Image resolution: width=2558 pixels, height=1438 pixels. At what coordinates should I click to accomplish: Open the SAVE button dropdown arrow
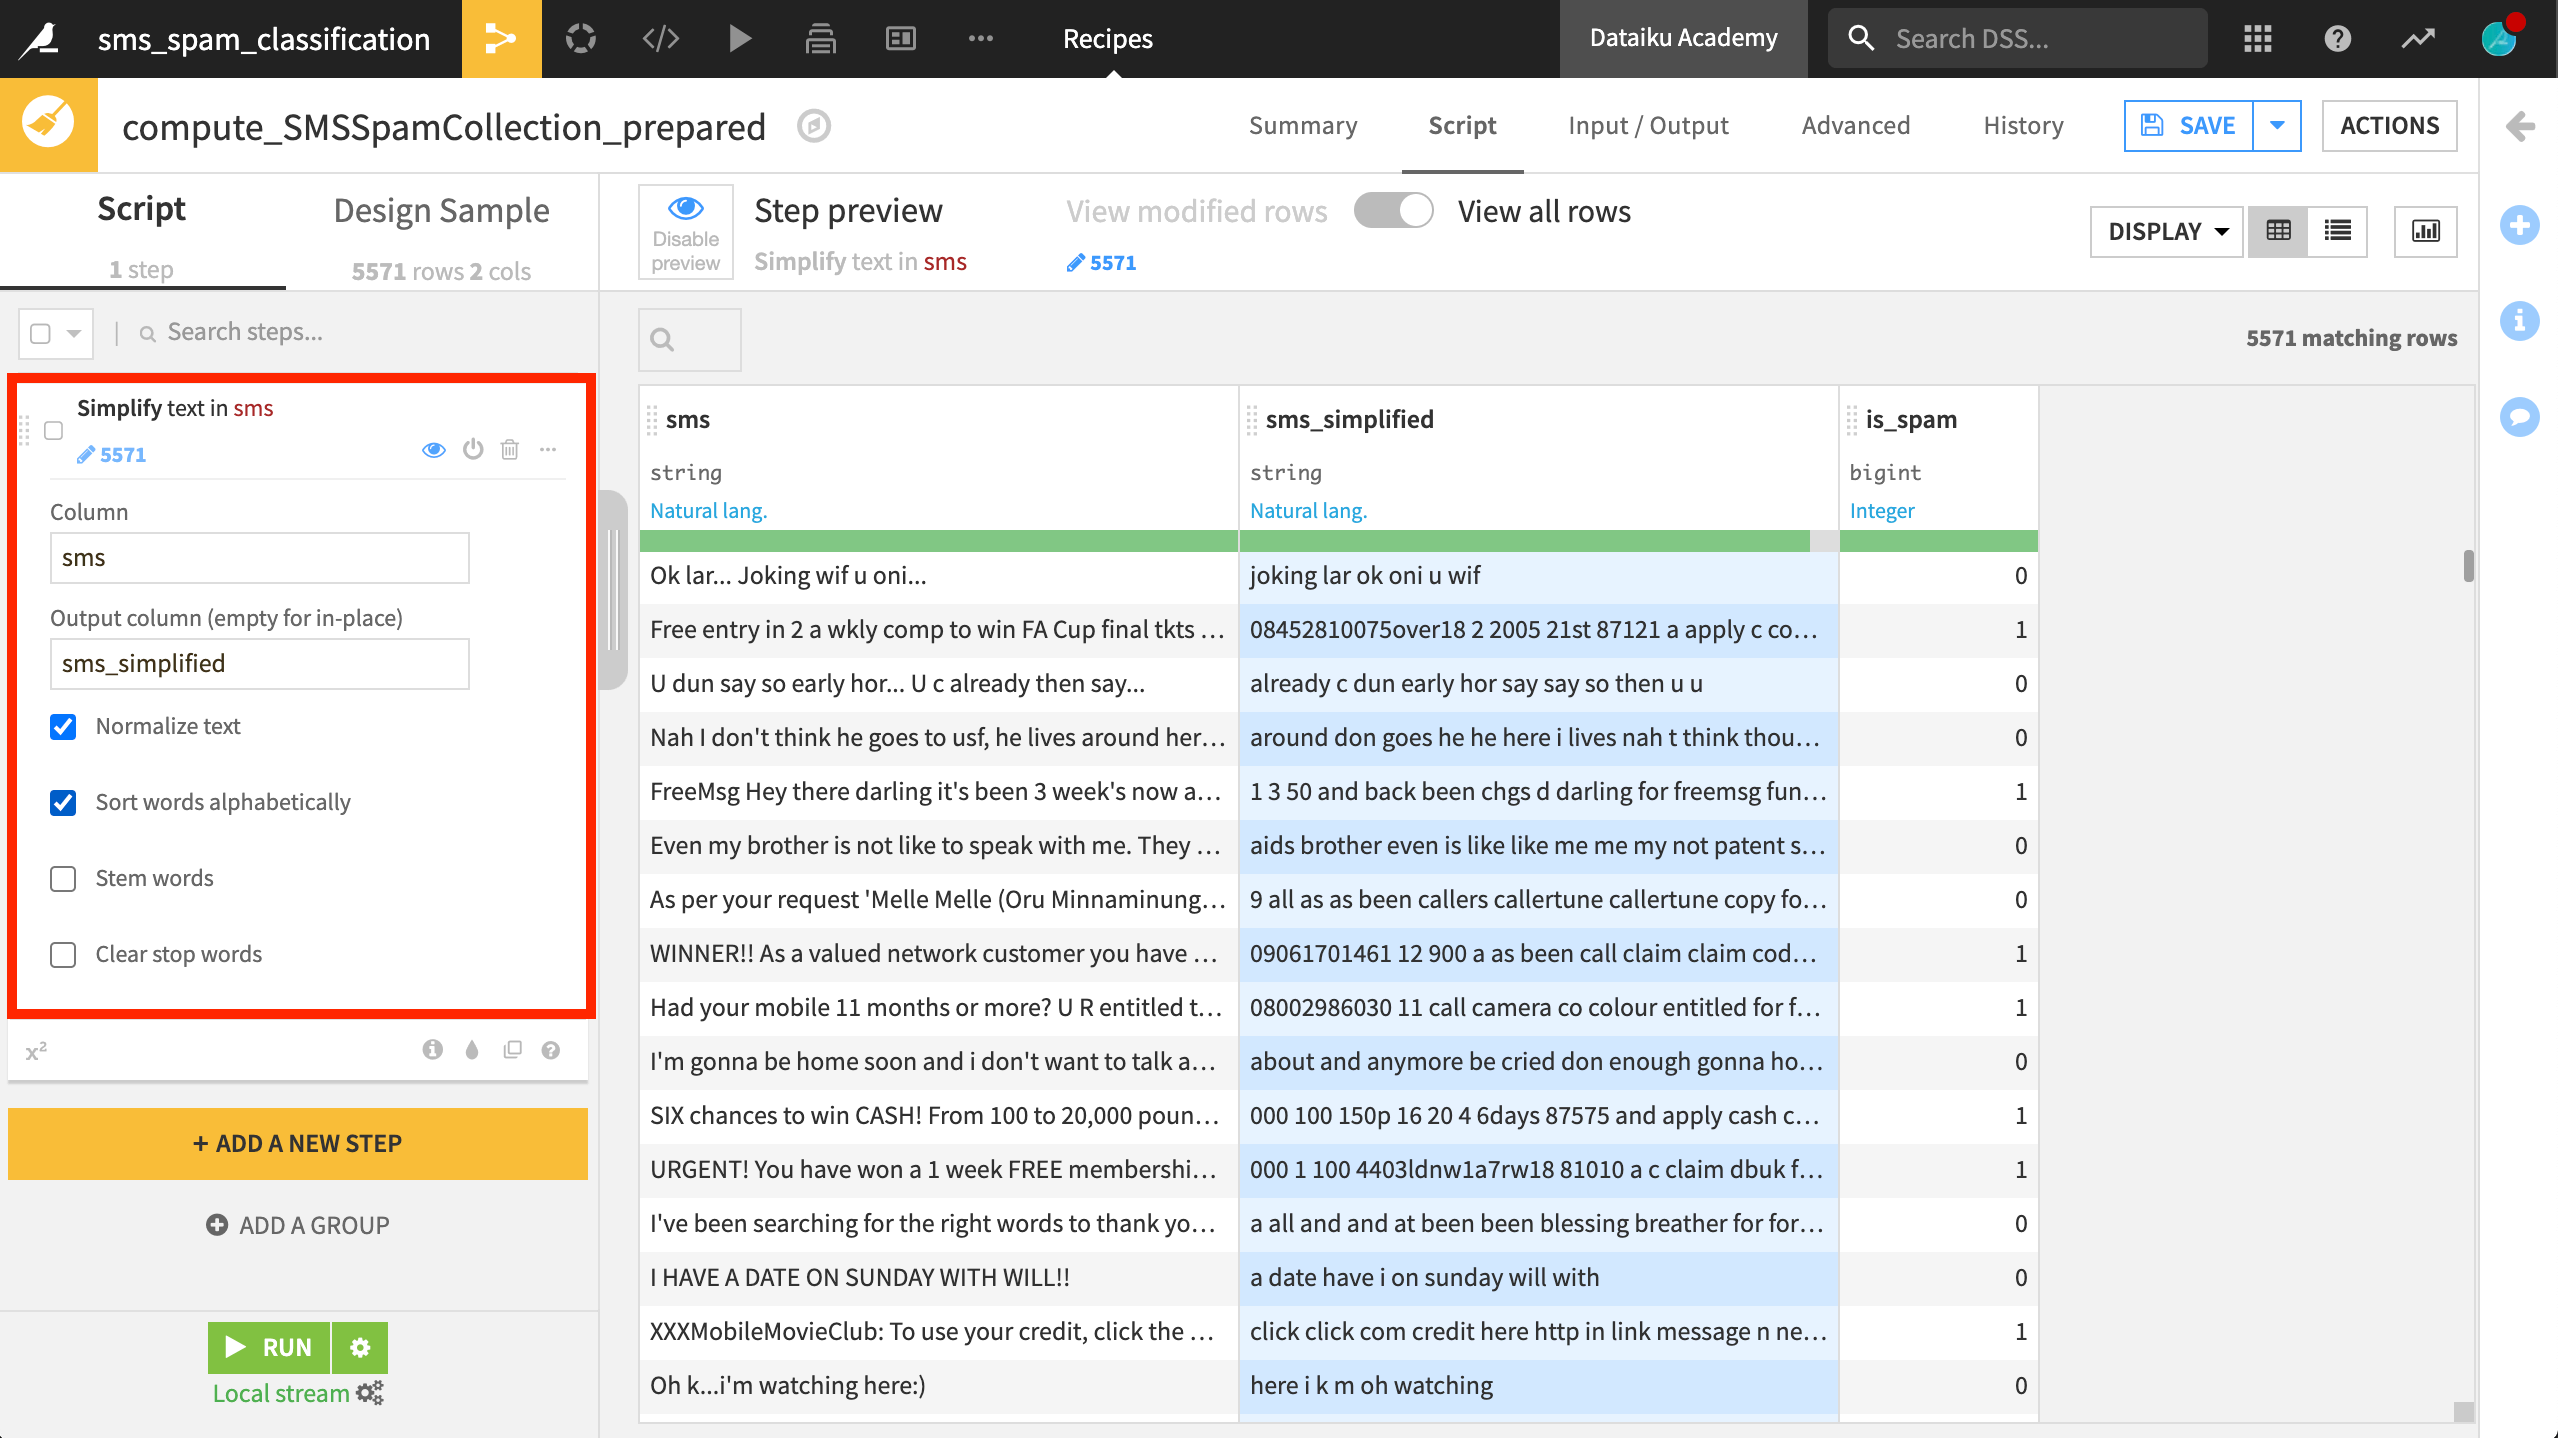[x=2277, y=125]
